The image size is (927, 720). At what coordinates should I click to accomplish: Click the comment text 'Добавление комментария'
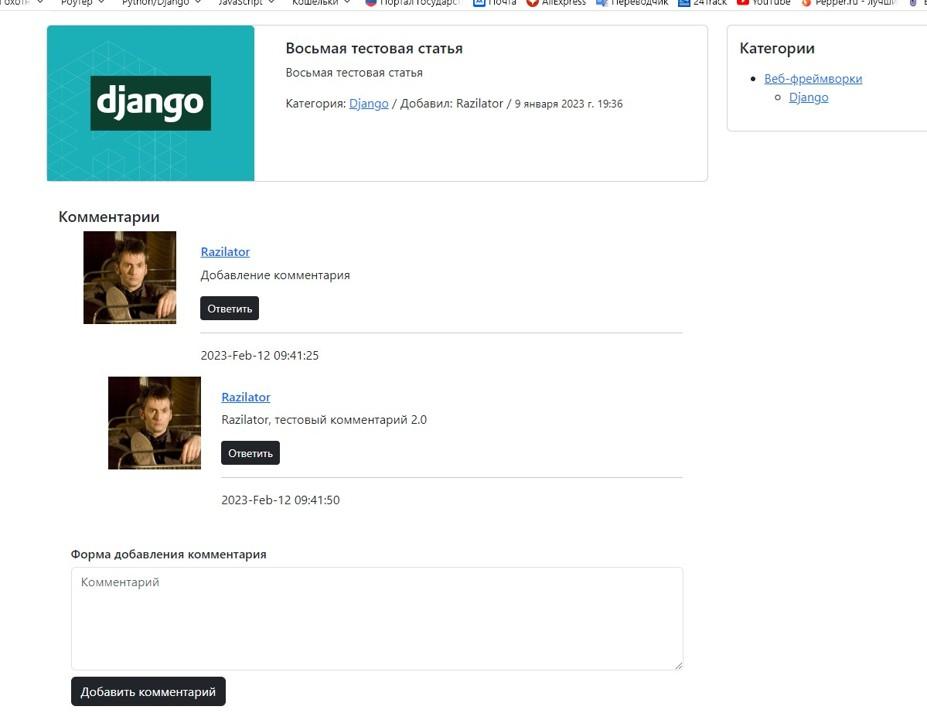point(275,275)
